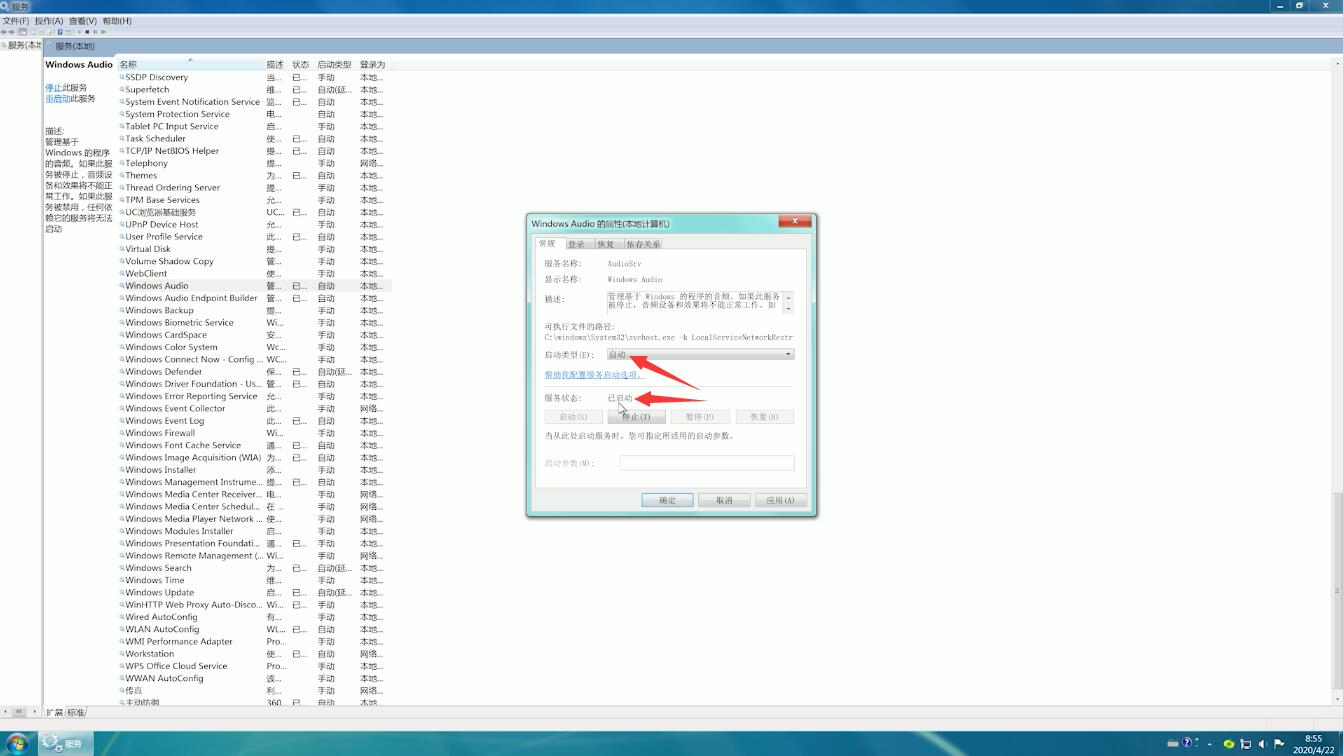Image resolution: width=1343 pixels, height=756 pixels.
Task: Switch to the 标准 view tab
Action: pos(76,713)
